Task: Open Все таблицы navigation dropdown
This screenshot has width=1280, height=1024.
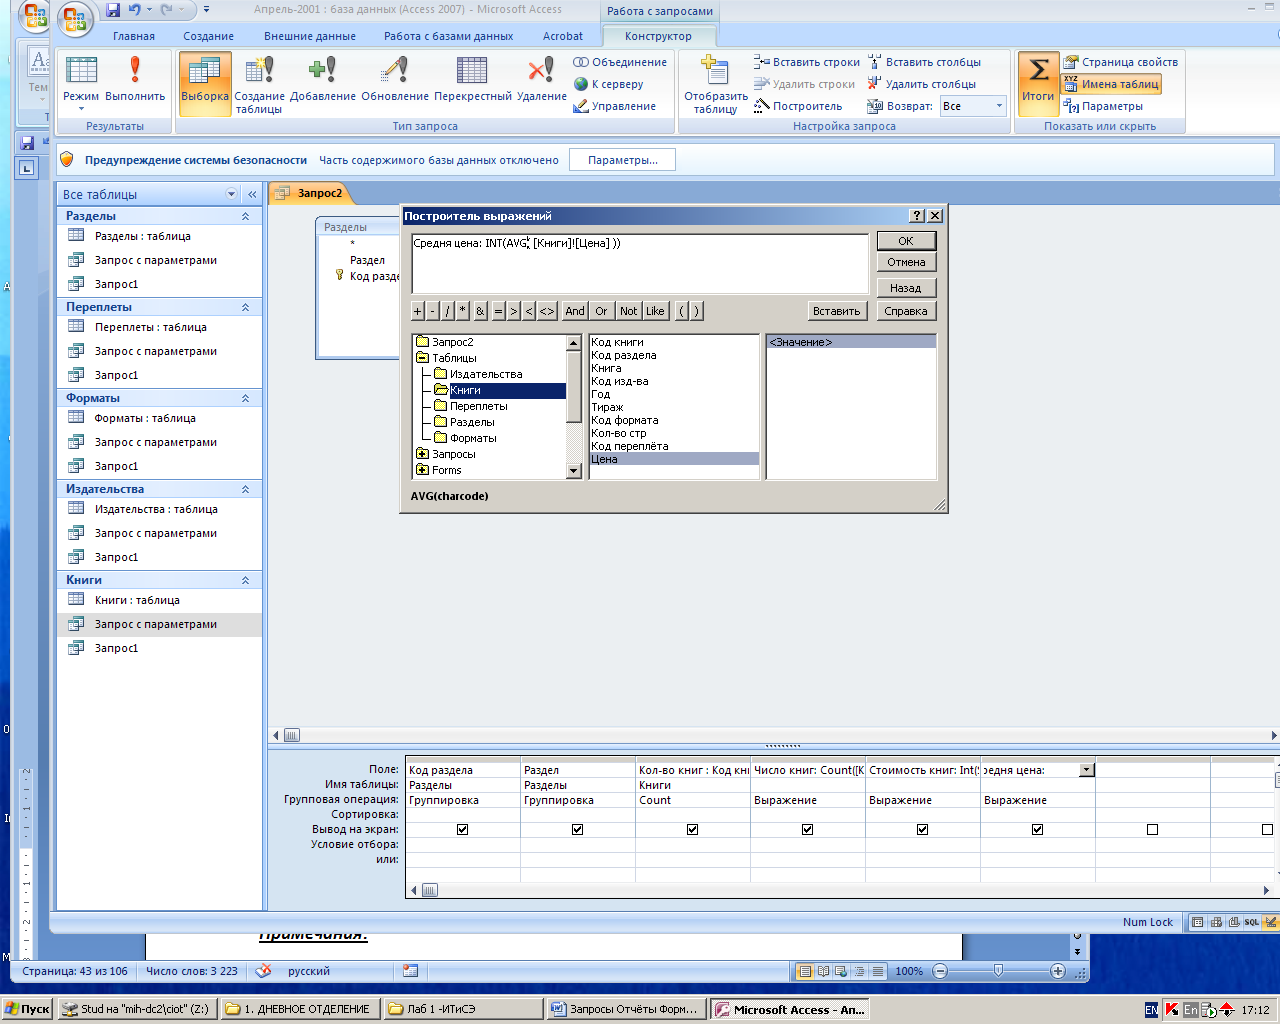Action: click(232, 194)
